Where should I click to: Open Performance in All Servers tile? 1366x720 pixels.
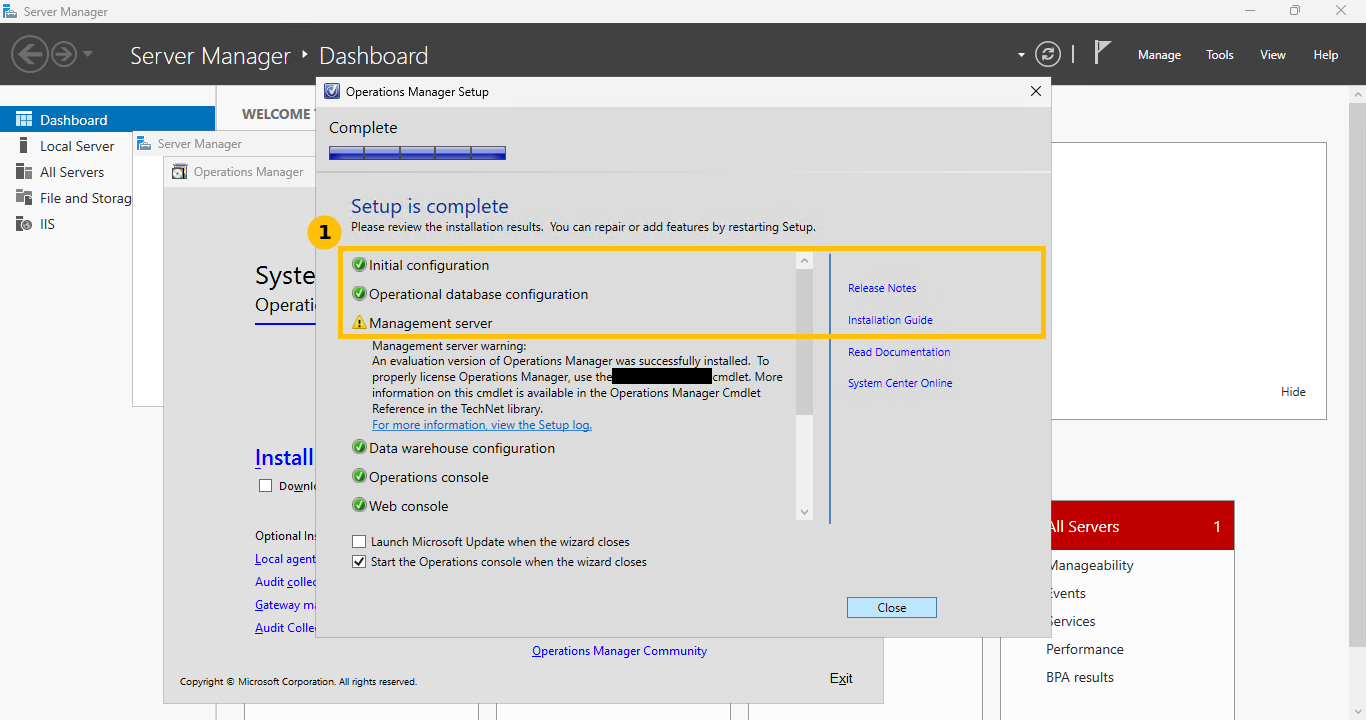(x=1085, y=649)
